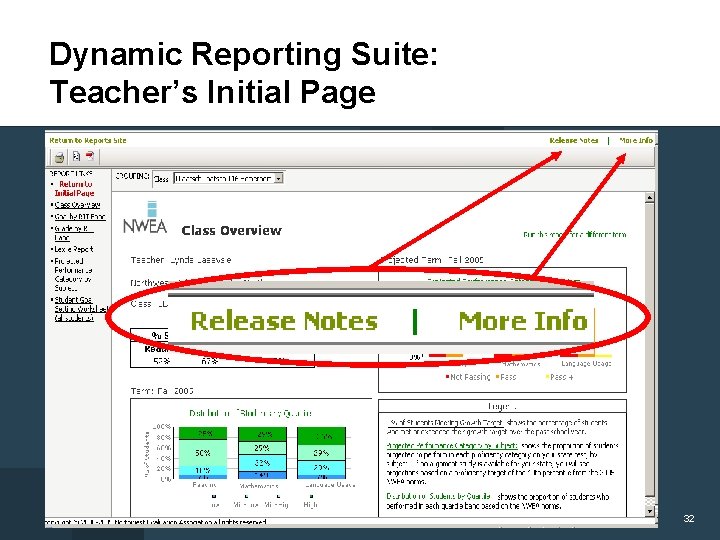
Task: Click Return to Initial Page in sidebar
Action: tap(75, 188)
